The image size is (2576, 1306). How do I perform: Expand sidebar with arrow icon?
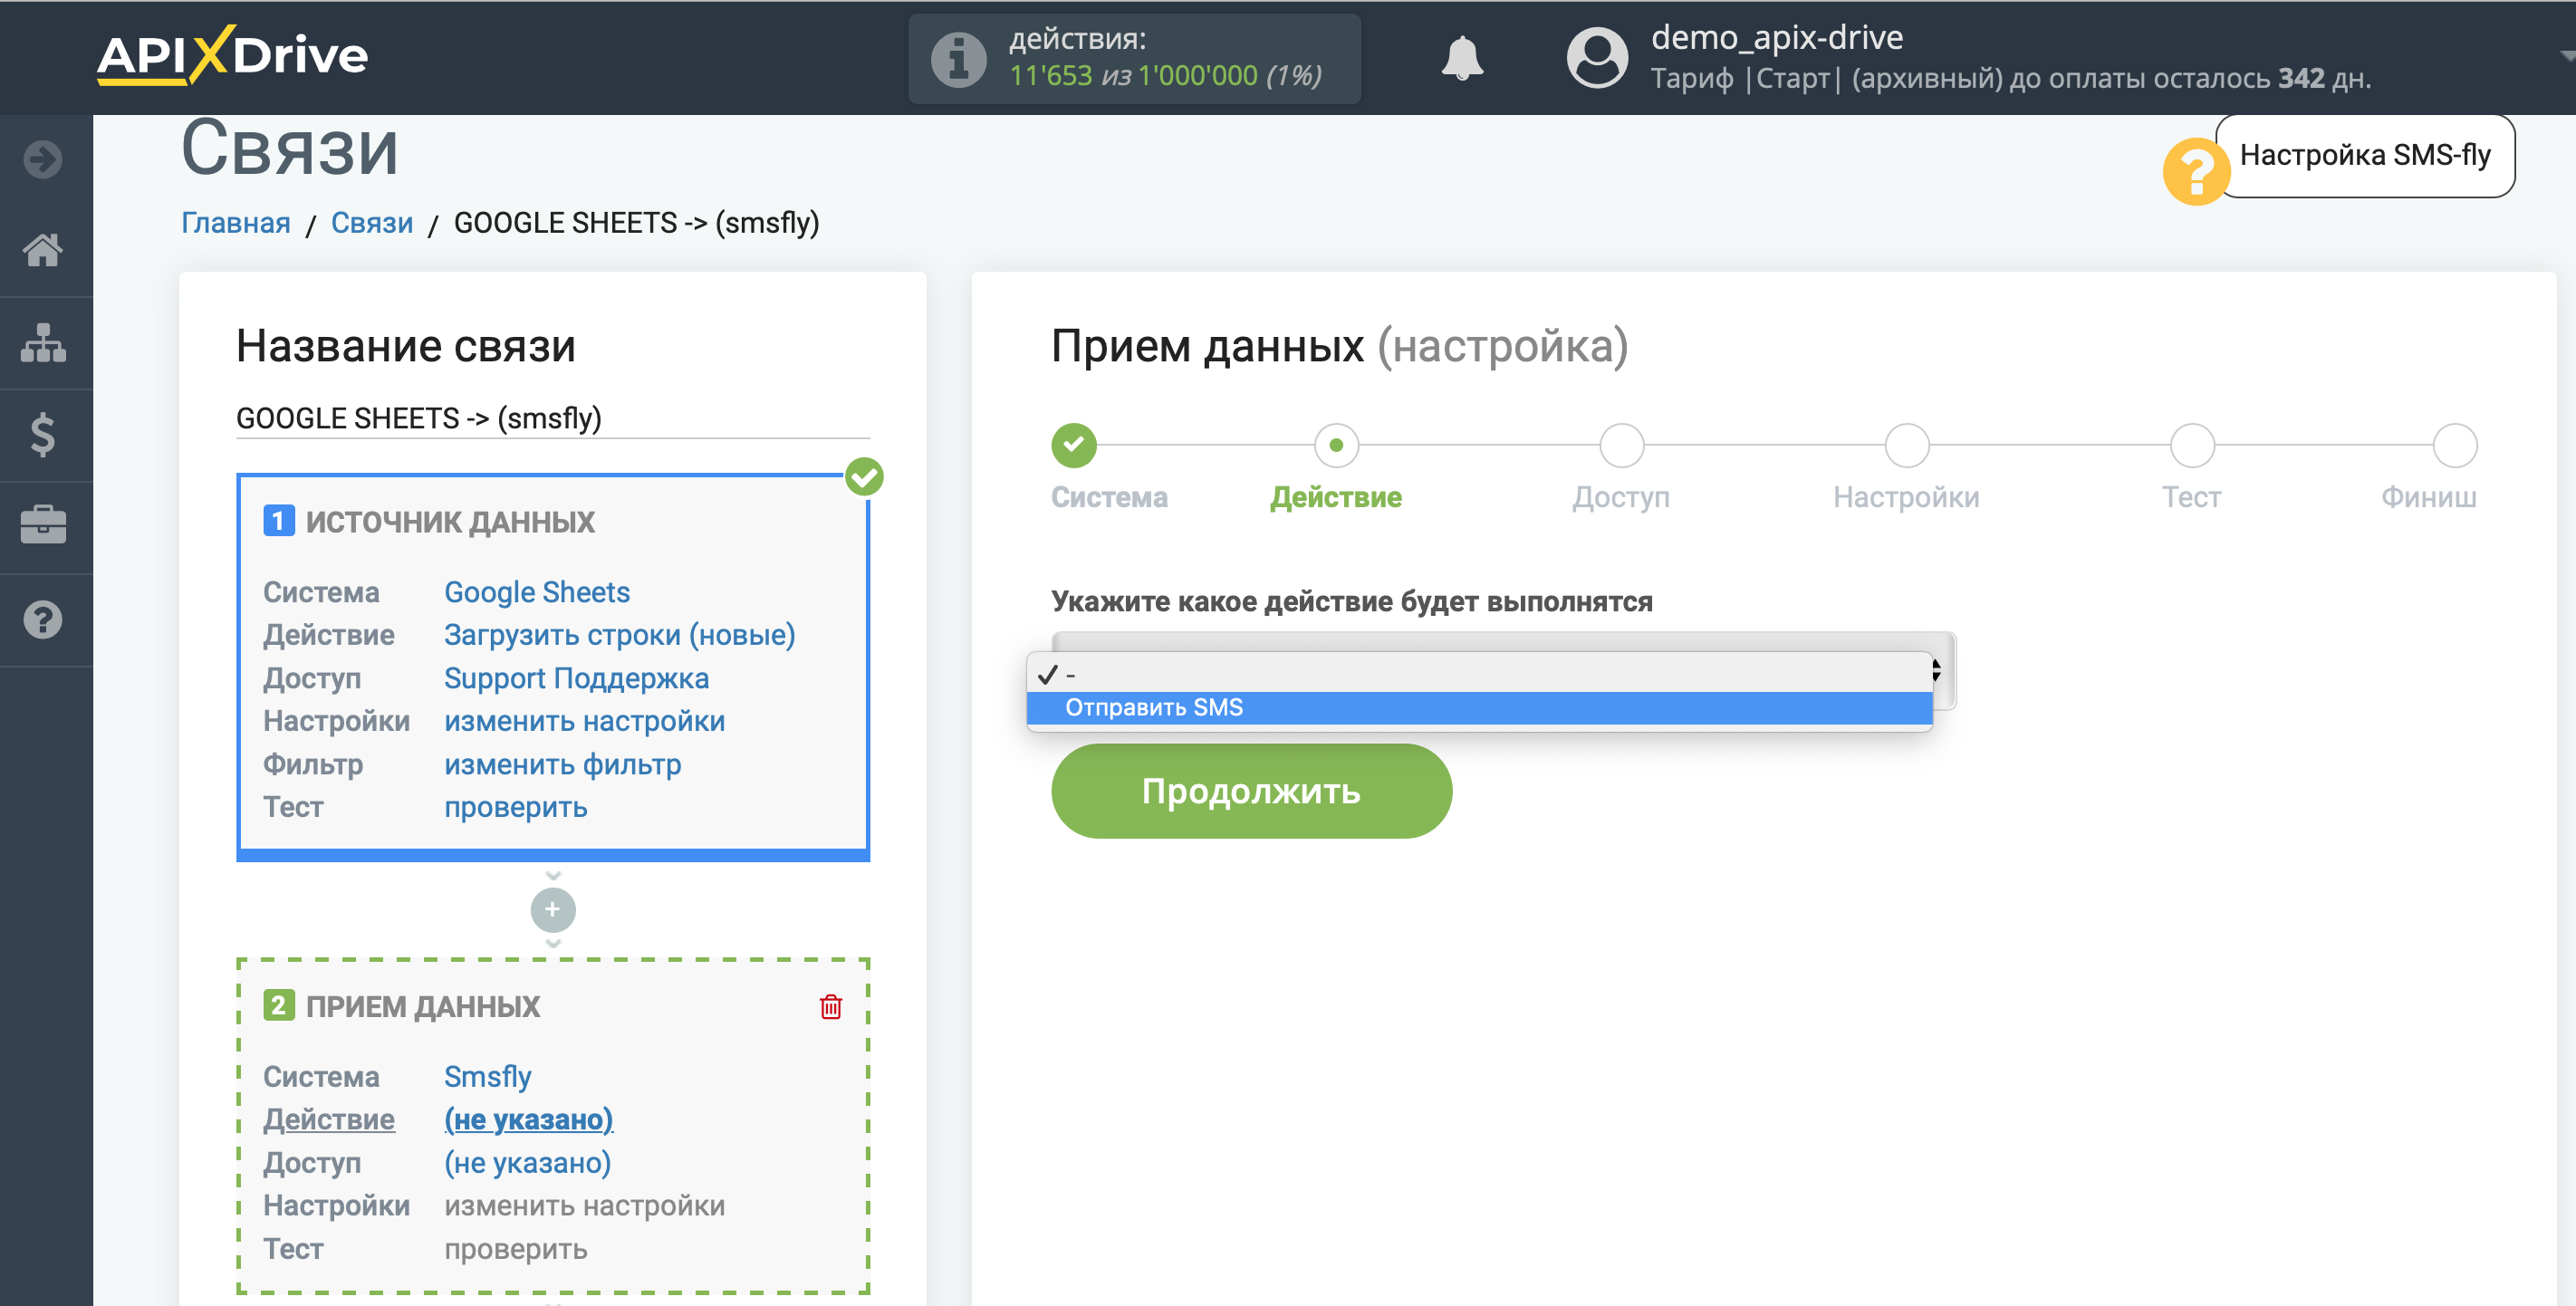pos(43,159)
